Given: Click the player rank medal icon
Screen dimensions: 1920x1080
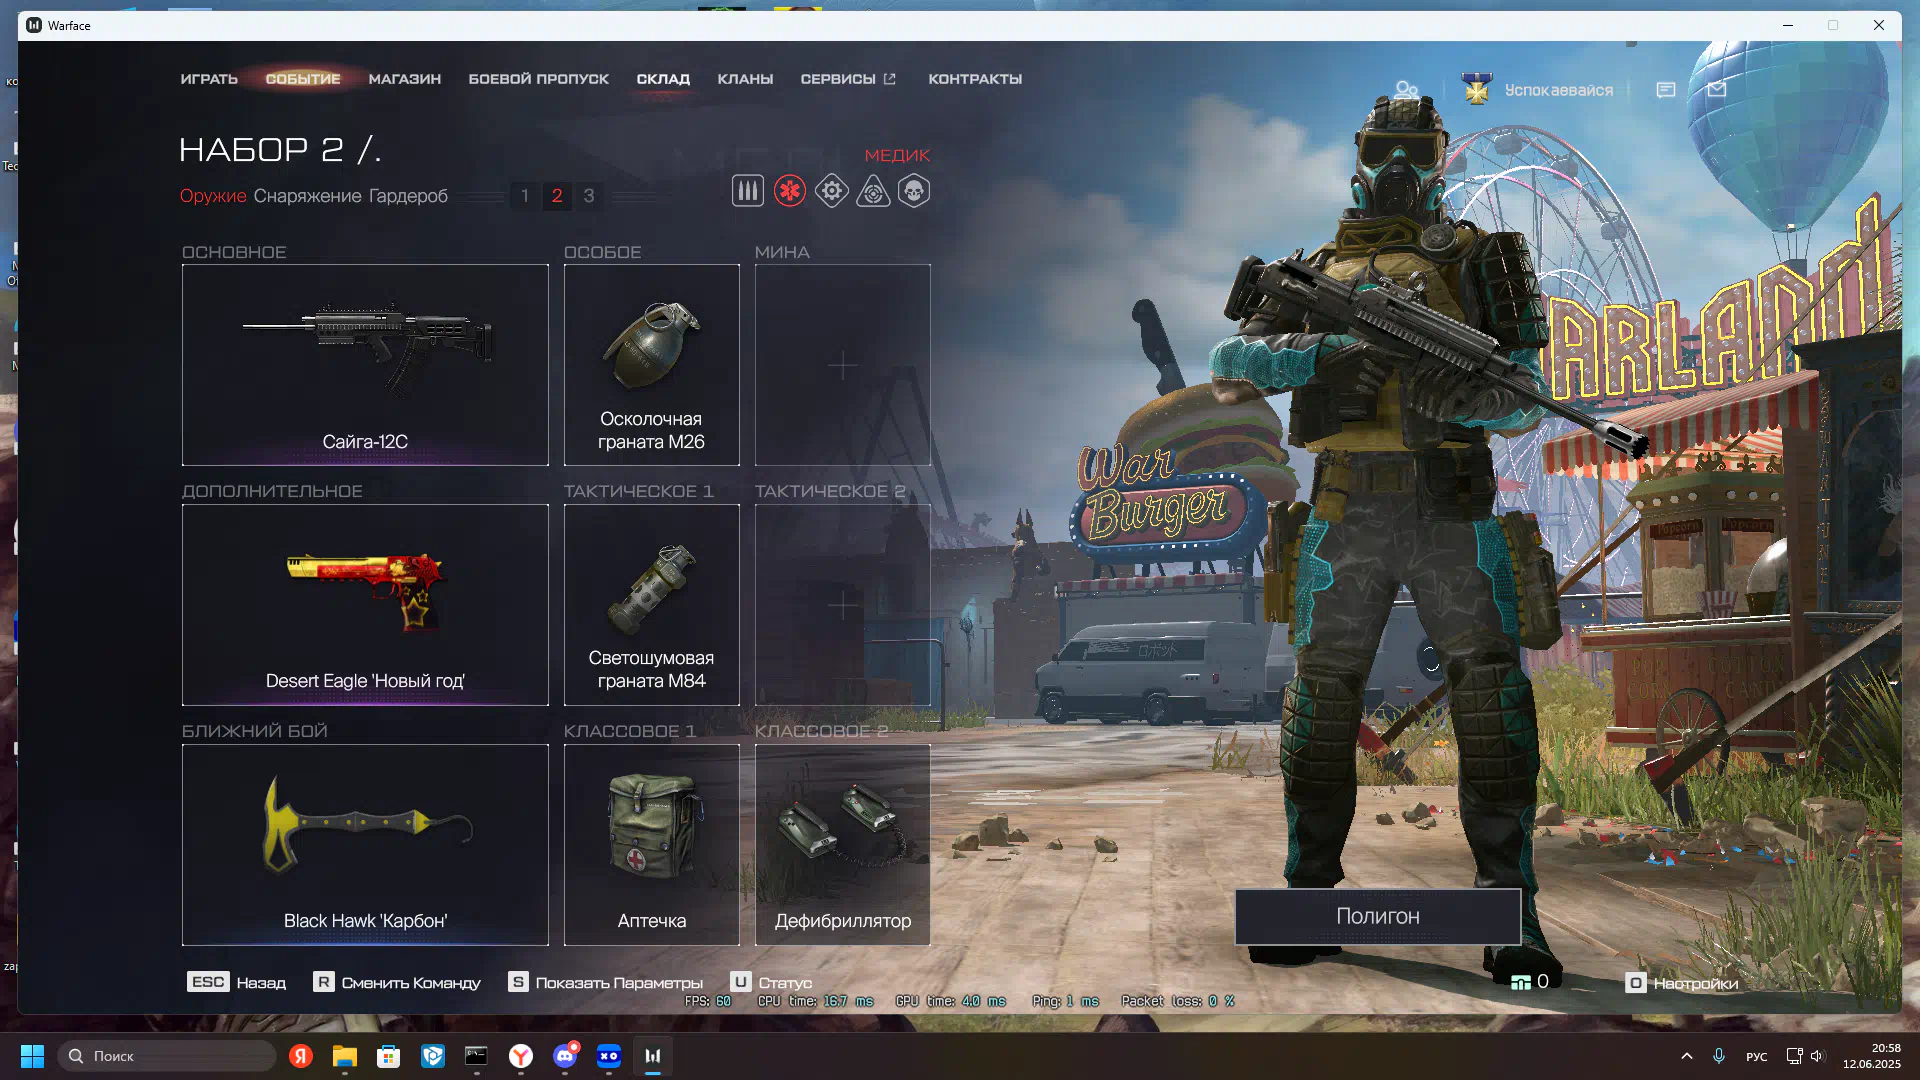Looking at the screenshot, I should click(1477, 89).
